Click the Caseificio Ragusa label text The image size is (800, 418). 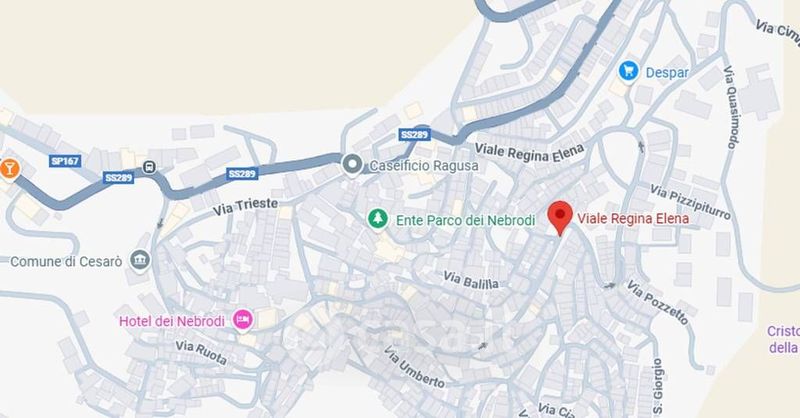tap(424, 166)
